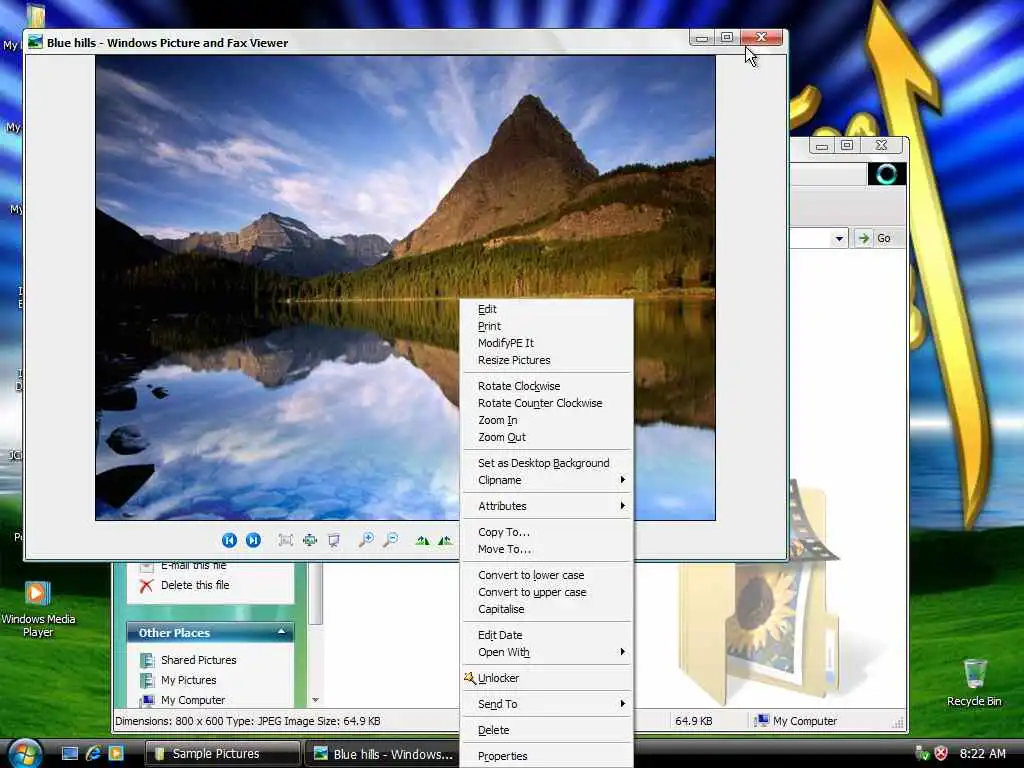
Task: Click the red shield security tray icon
Action: tap(941, 754)
